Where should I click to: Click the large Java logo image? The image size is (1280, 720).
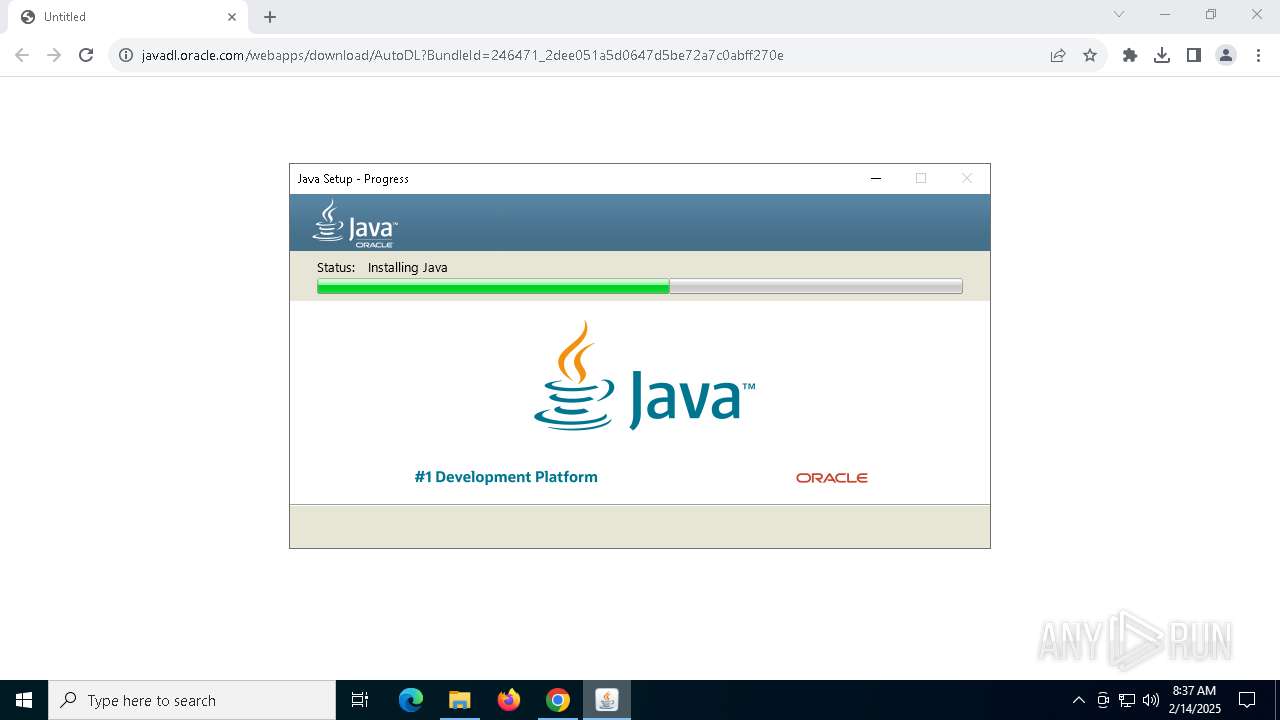(x=644, y=376)
